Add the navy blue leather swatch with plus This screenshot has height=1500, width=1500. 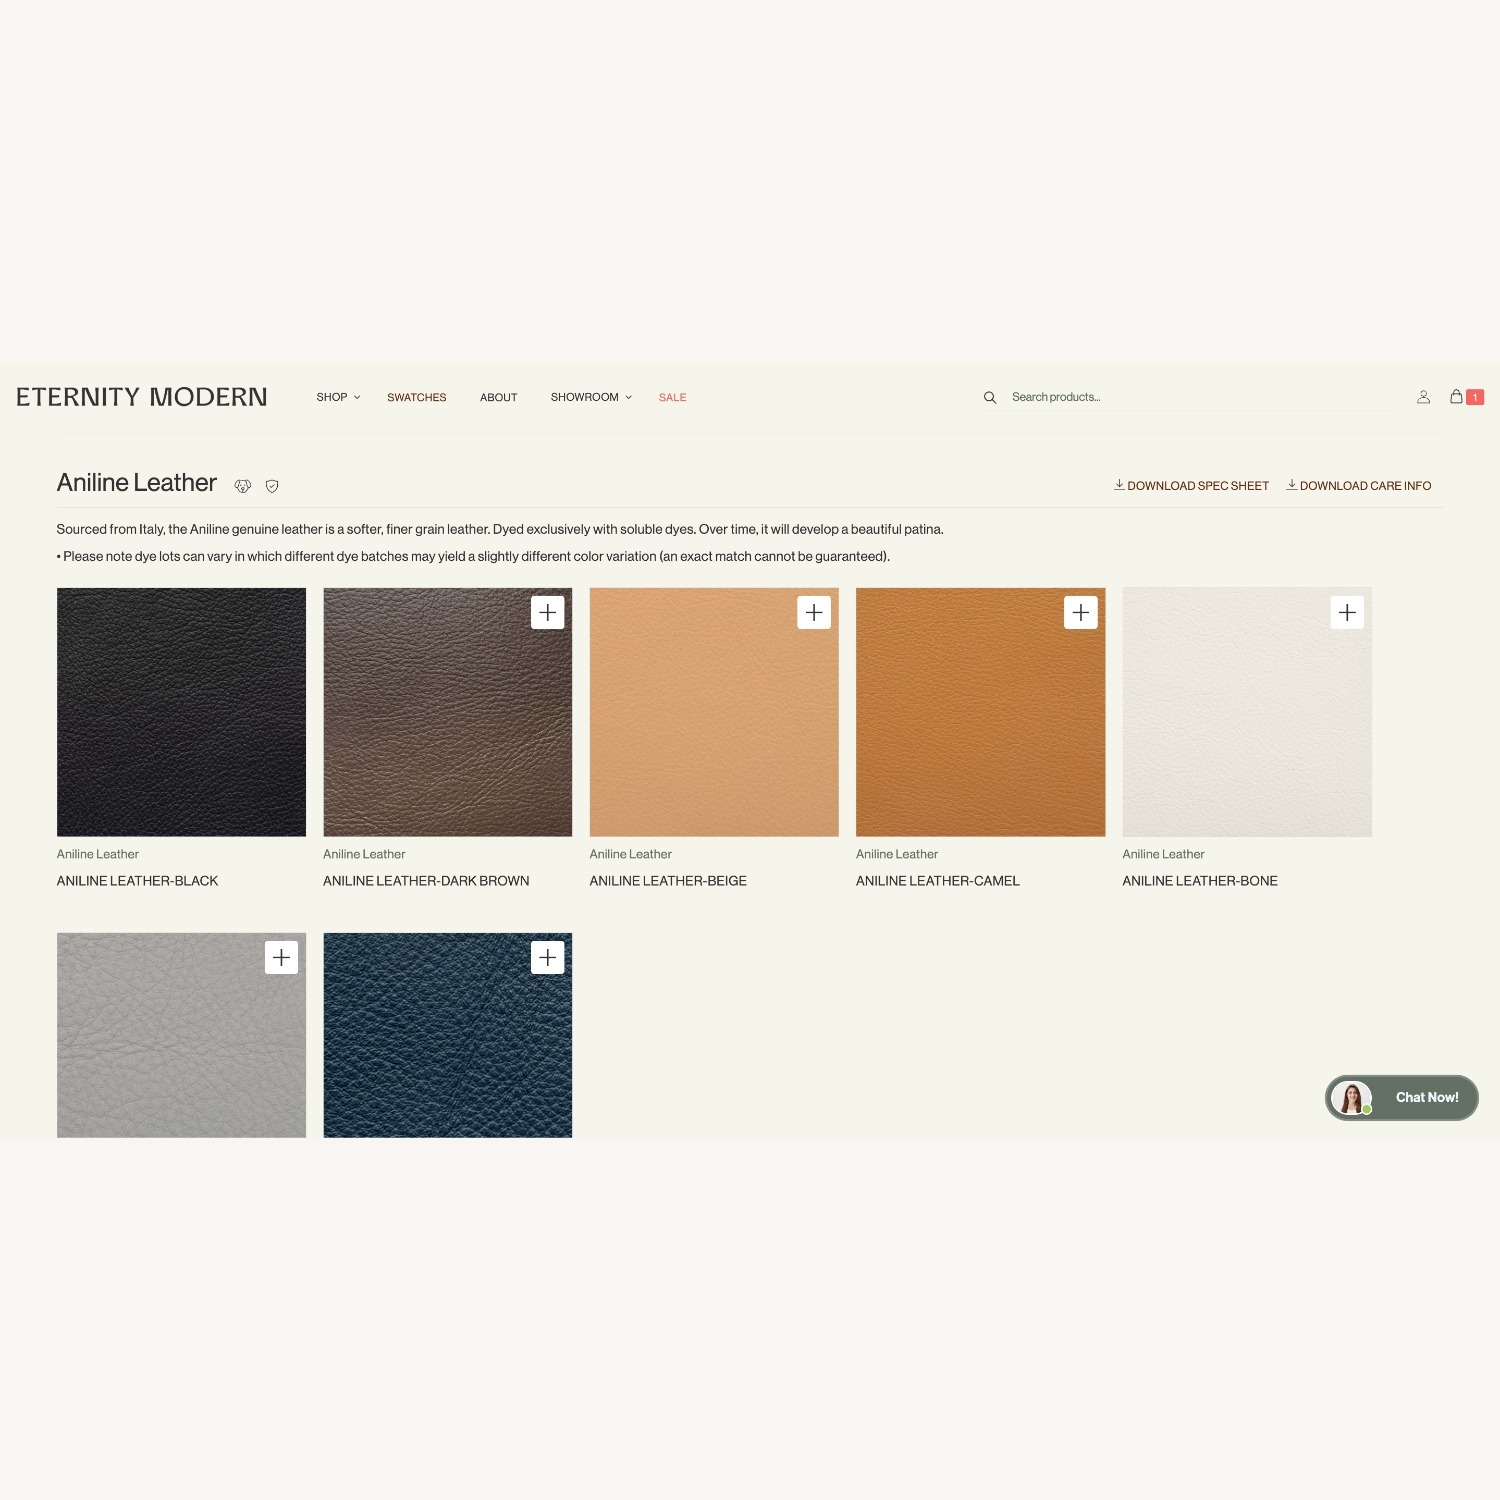(x=547, y=957)
